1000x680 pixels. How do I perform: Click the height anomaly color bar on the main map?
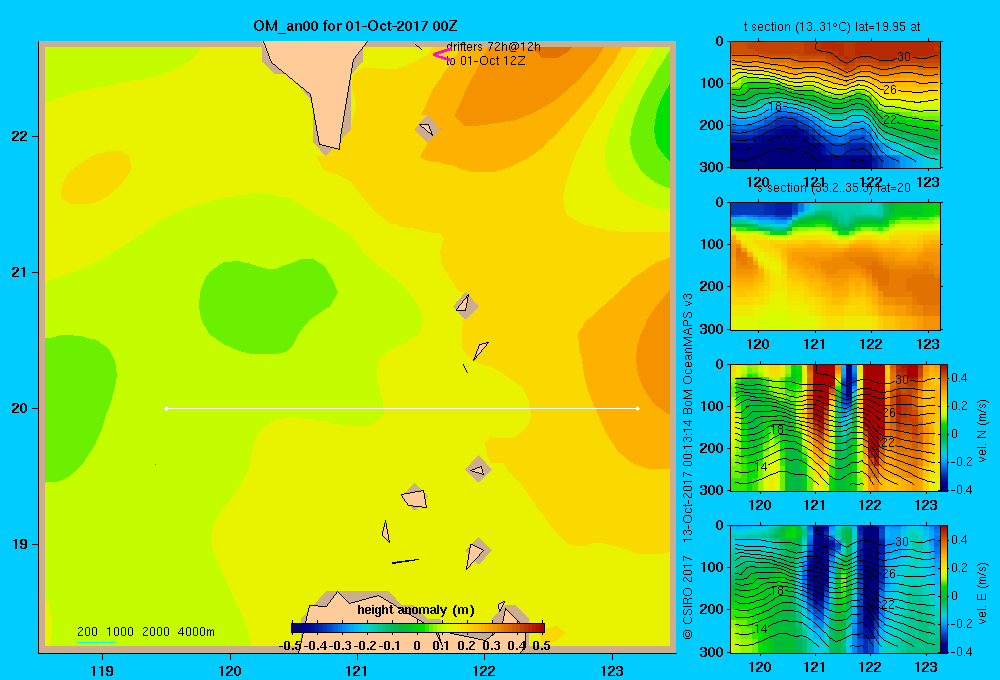coord(418,628)
